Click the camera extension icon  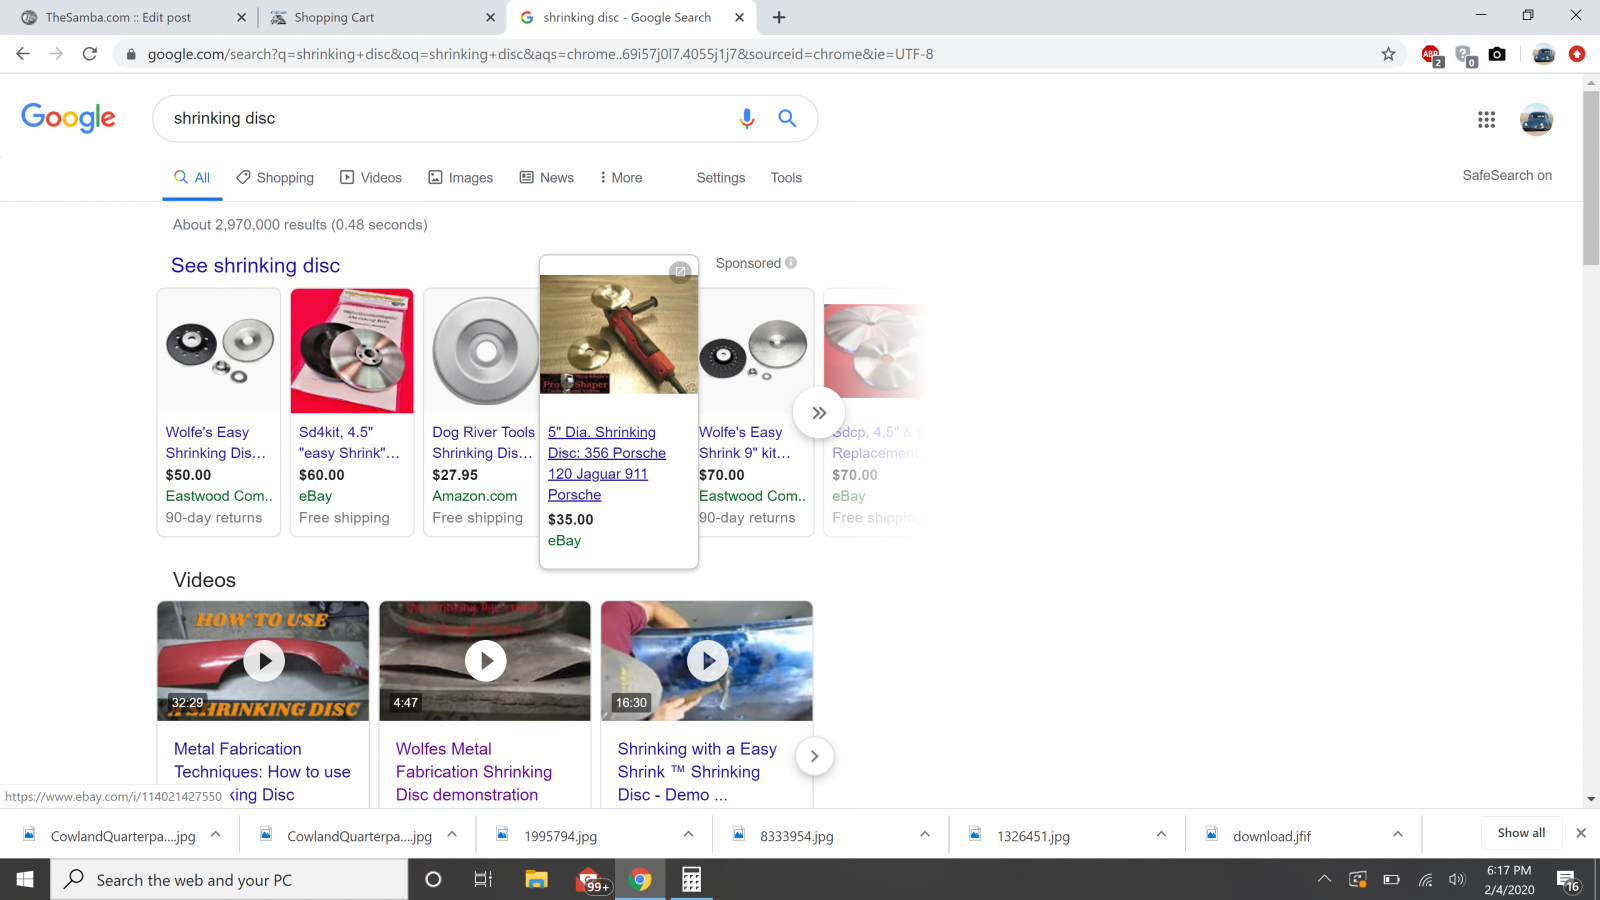[1497, 54]
